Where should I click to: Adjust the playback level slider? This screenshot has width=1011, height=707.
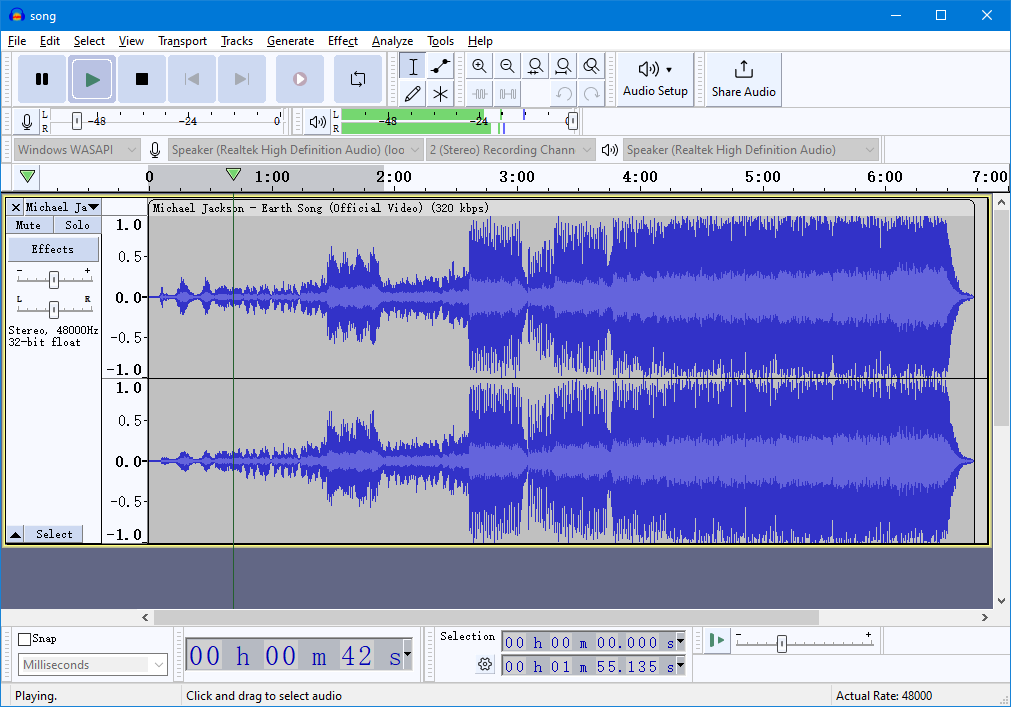[571, 121]
